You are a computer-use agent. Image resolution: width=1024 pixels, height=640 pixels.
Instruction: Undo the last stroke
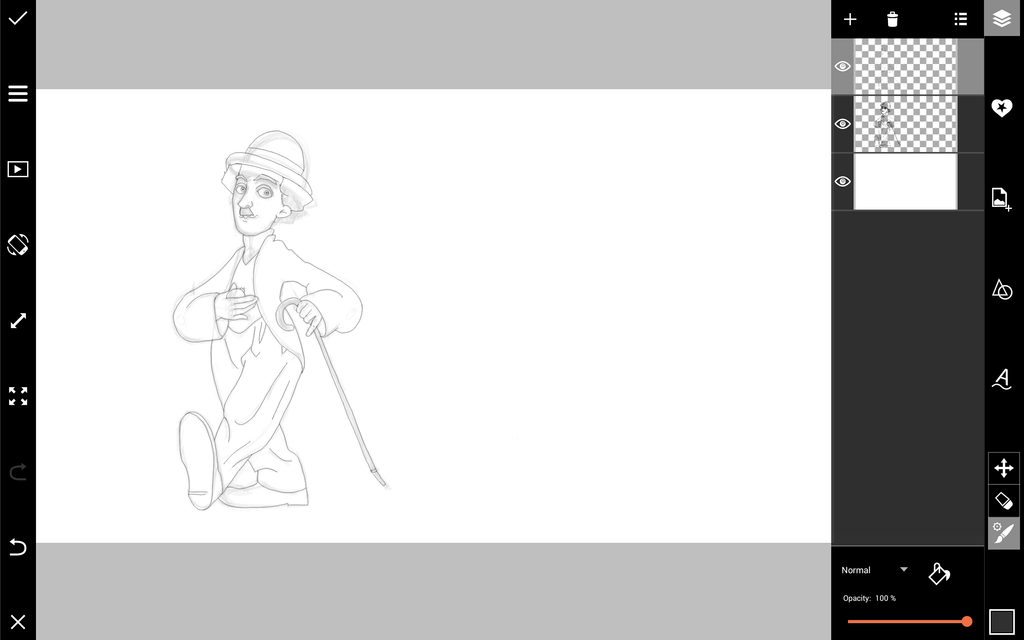pyautogui.click(x=18, y=546)
